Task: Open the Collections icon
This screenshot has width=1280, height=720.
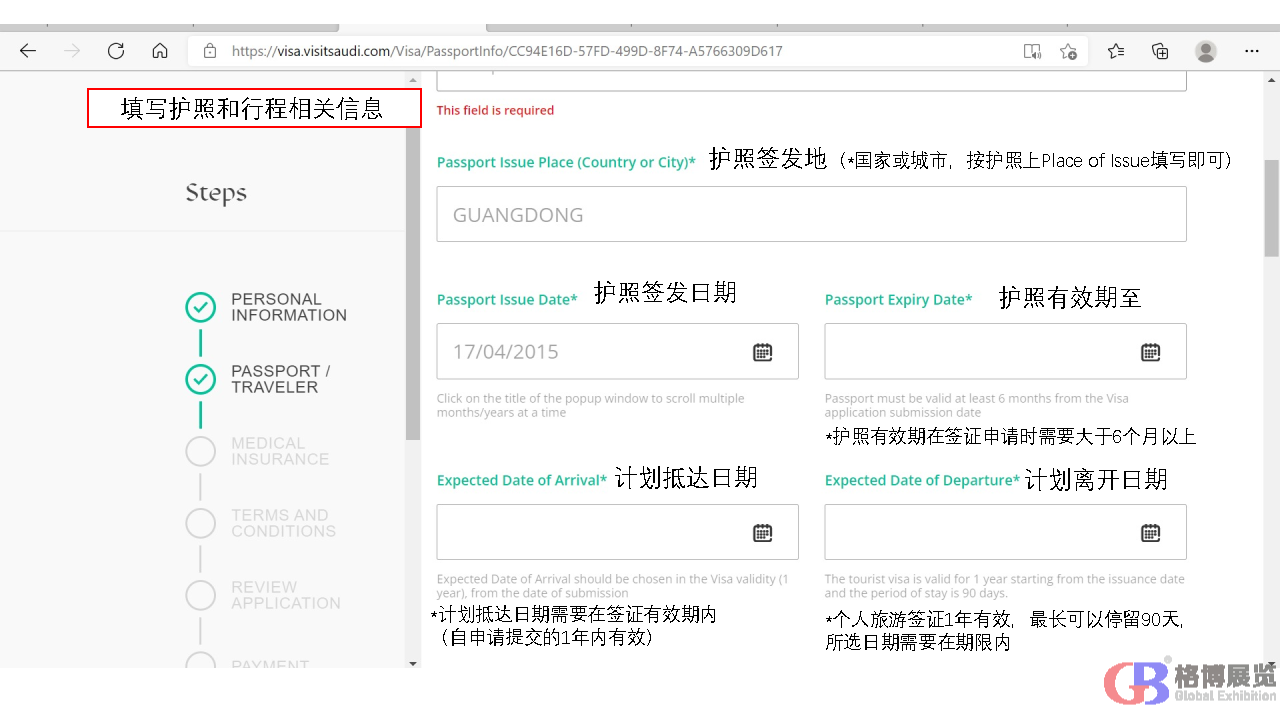Action: [x=1160, y=51]
